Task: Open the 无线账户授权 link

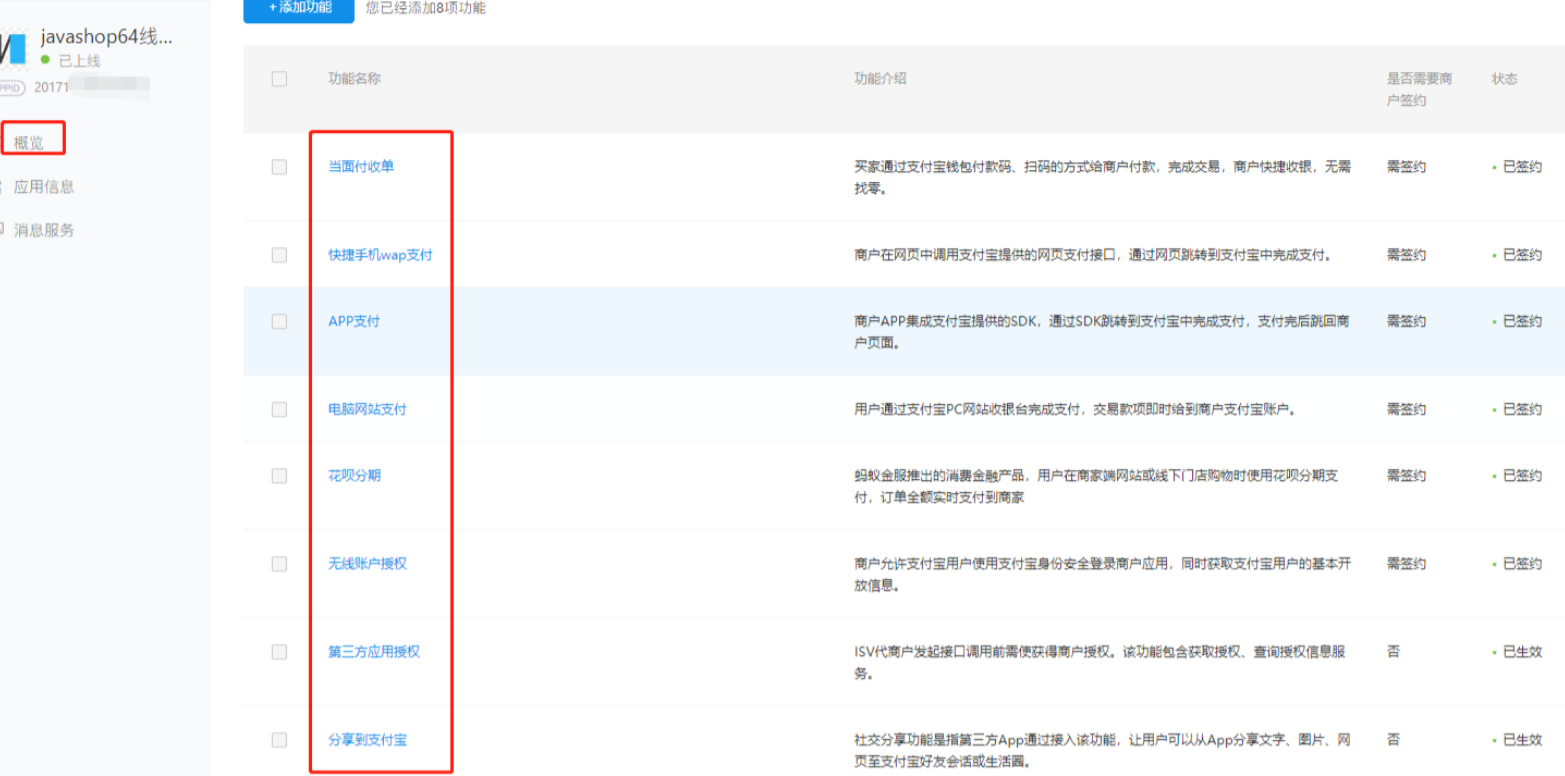Action: tap(368, 563)
